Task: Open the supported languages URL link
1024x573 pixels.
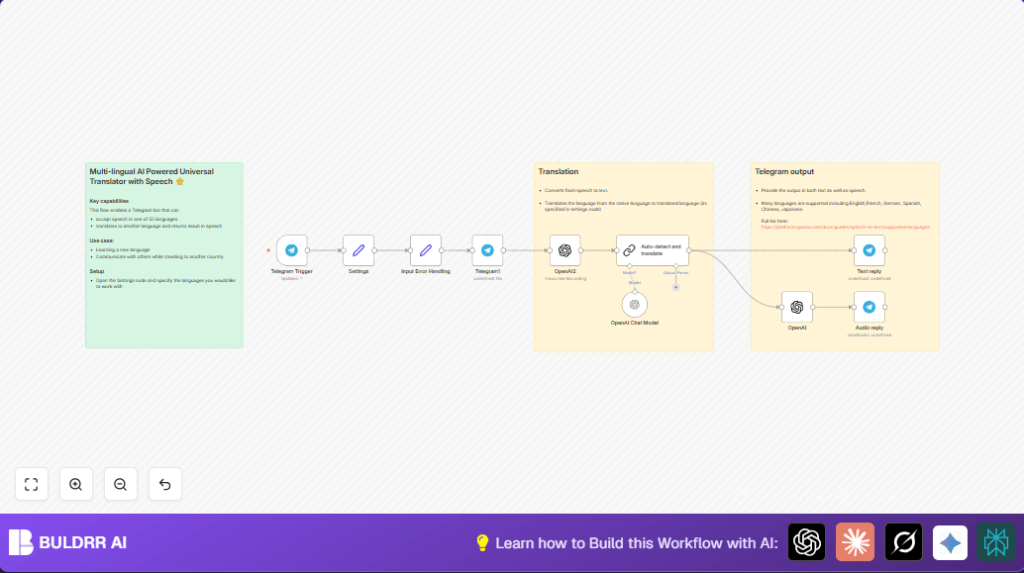Action: click(845, 227)
